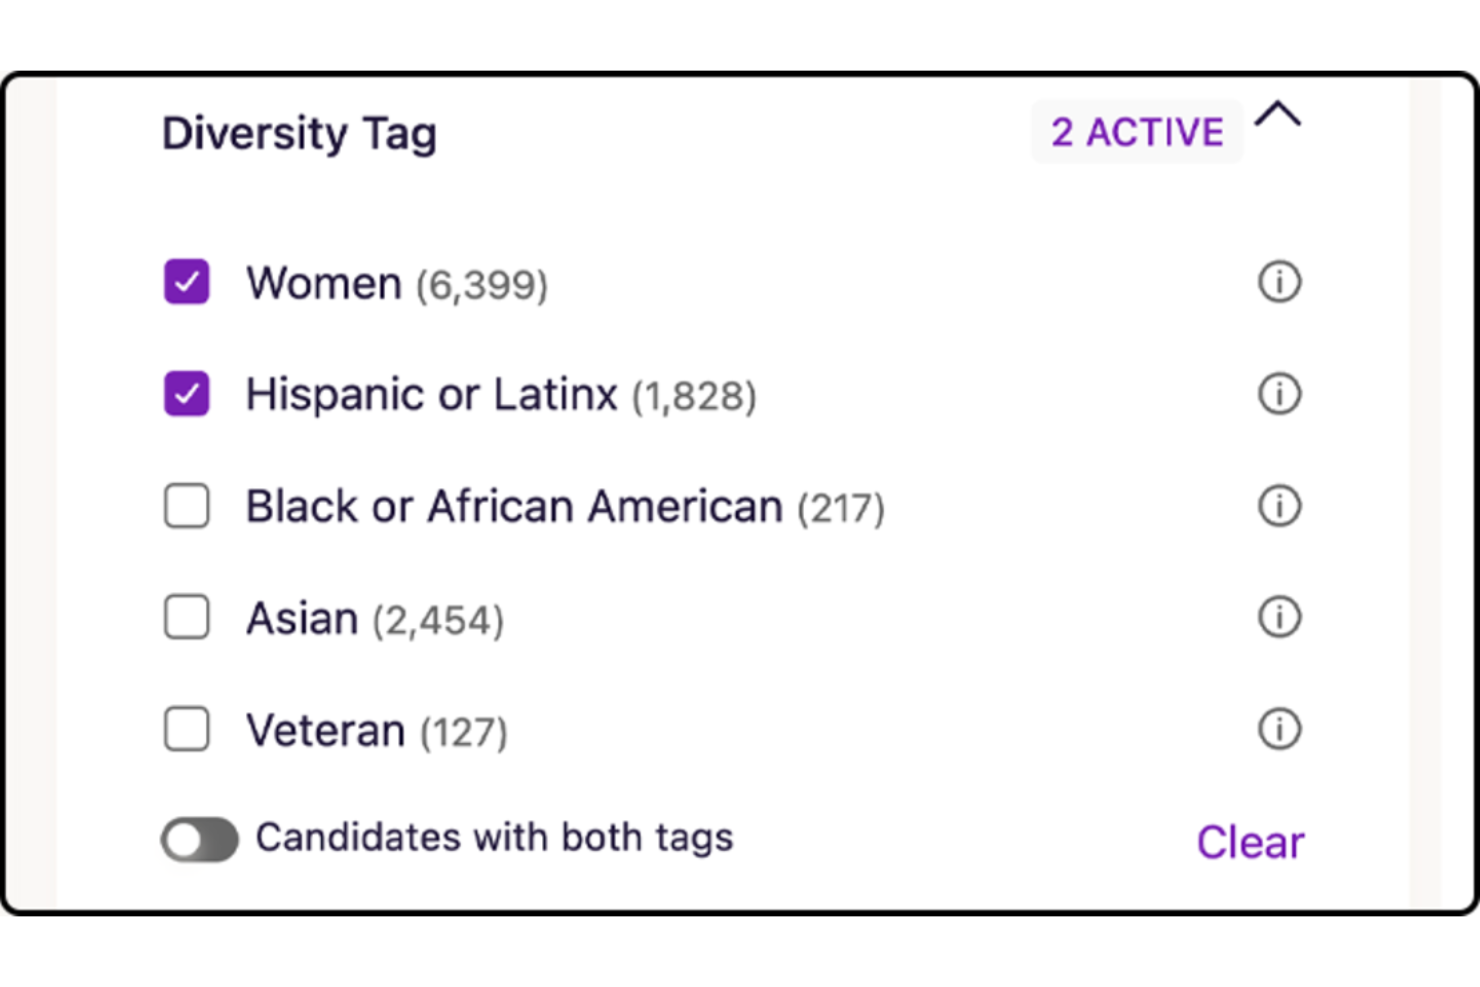Click the Hispanic or Latinx label

[x=431, y=395]
